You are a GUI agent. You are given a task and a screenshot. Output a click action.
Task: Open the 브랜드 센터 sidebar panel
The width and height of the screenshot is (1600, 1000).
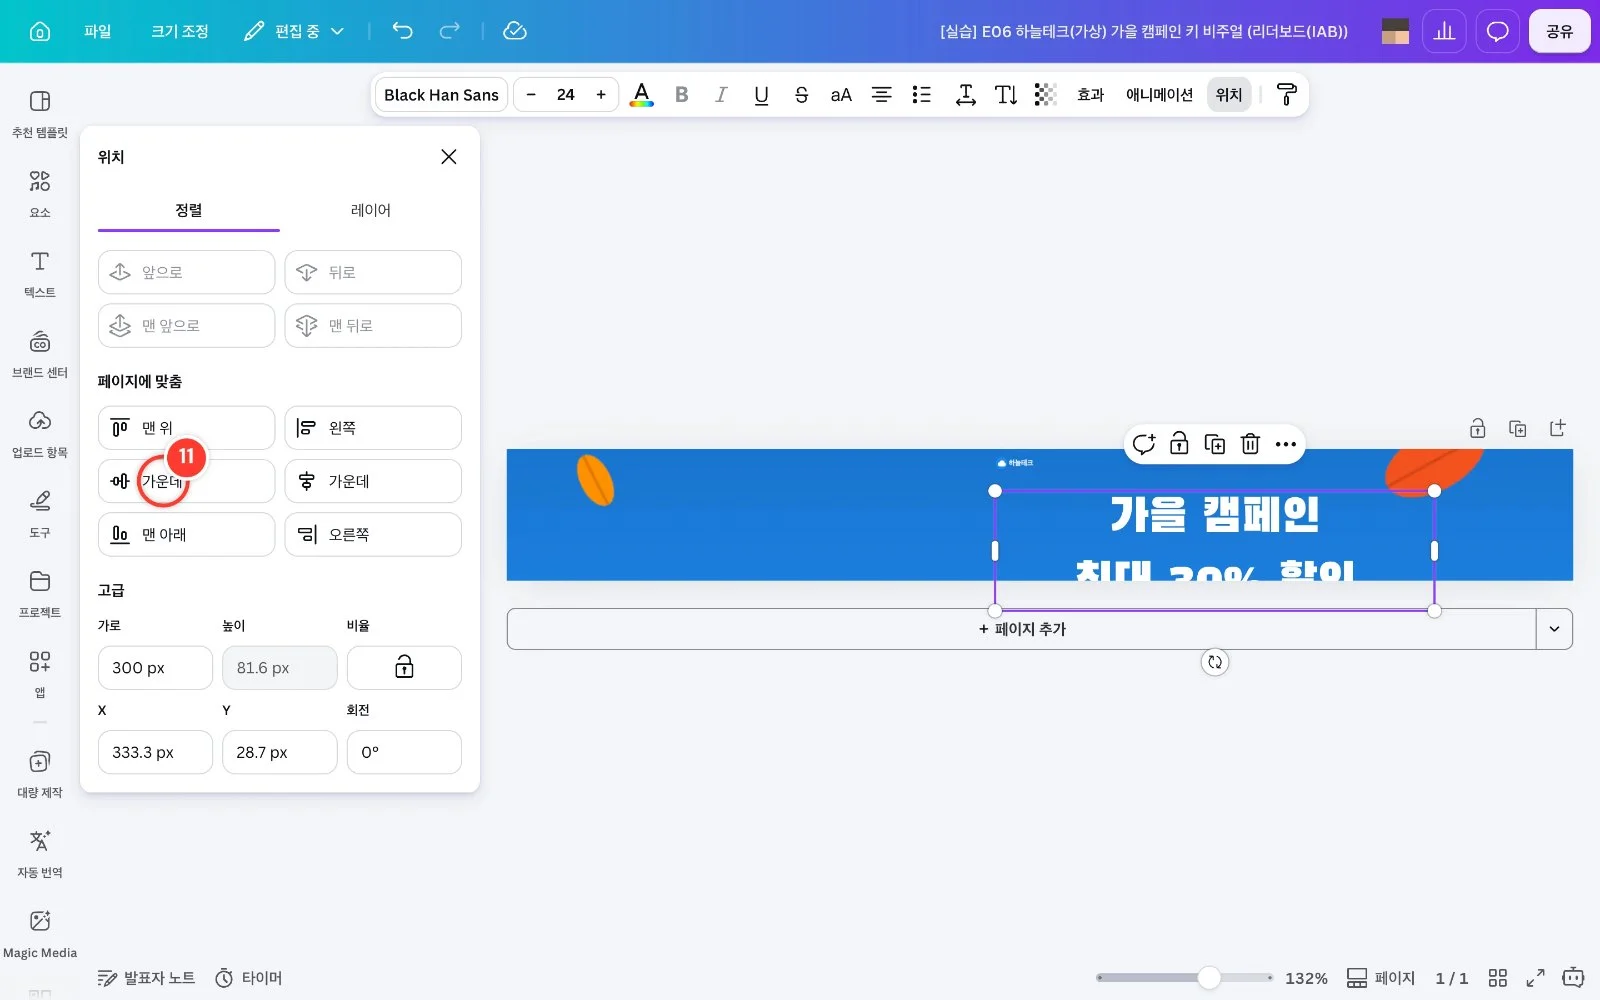pyautogui.click(x=40, y=353)
